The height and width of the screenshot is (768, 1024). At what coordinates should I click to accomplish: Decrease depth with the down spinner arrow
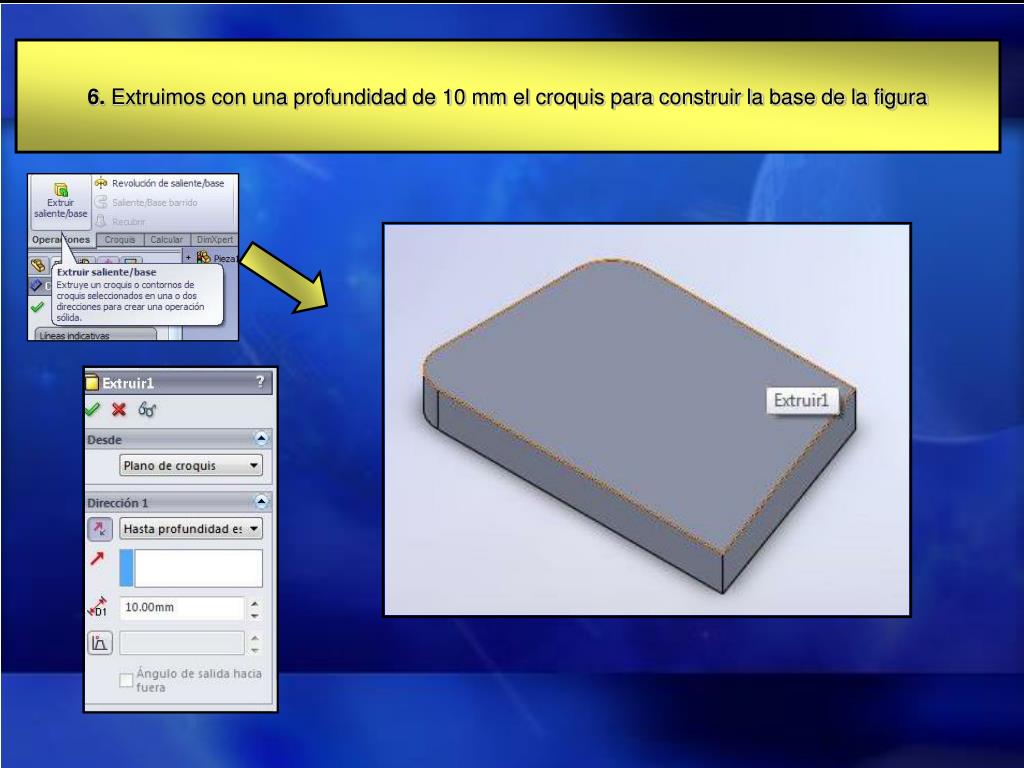pos(255,615)
